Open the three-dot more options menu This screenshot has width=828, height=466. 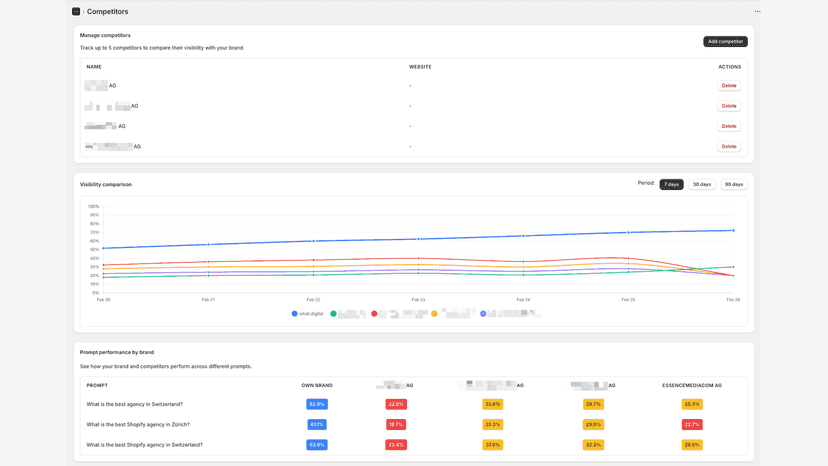[757, 11]
